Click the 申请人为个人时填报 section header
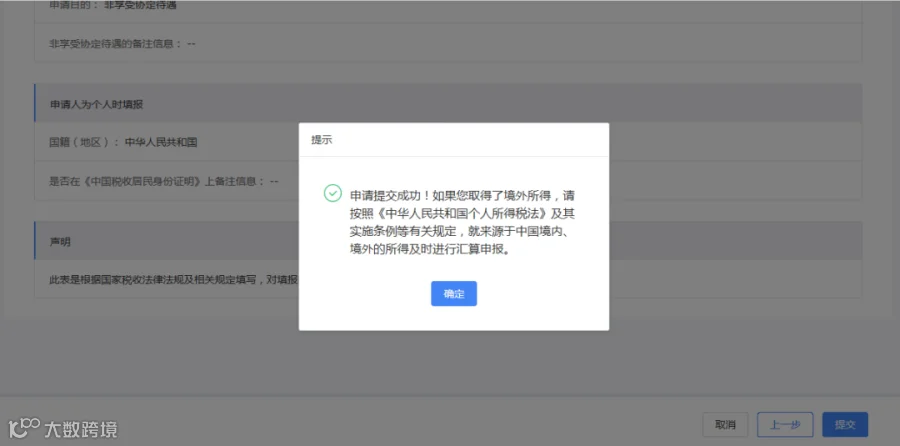This screenshot has height=446, width=900. (448, 103)
